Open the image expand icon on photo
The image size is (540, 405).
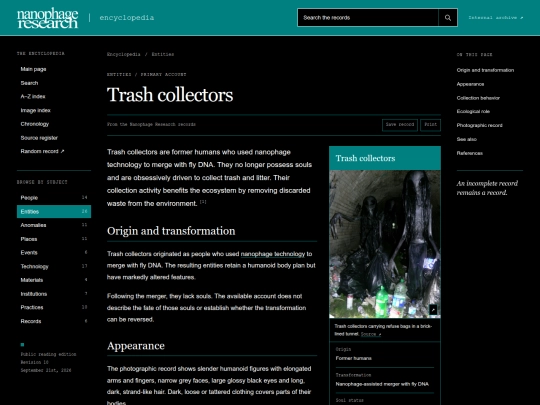pos(433,310)
